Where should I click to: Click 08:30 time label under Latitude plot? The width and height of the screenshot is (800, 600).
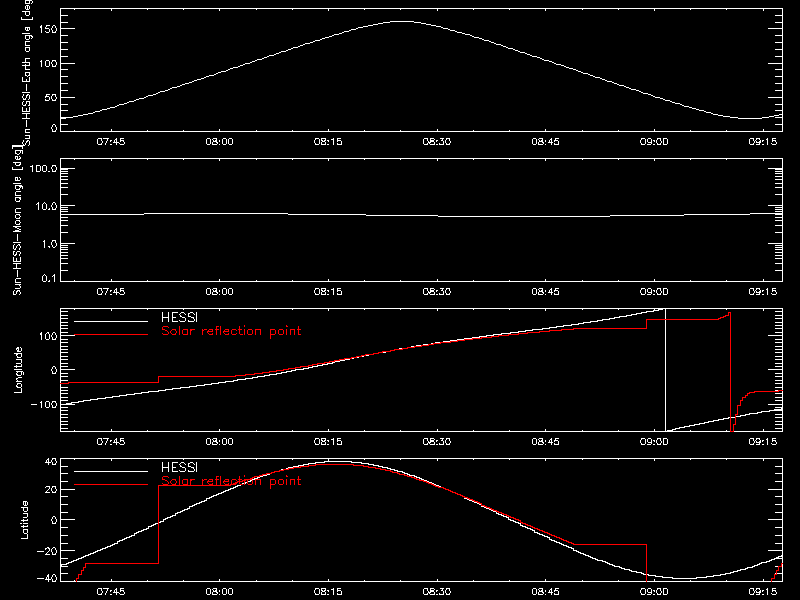click(x=437, y=592)
